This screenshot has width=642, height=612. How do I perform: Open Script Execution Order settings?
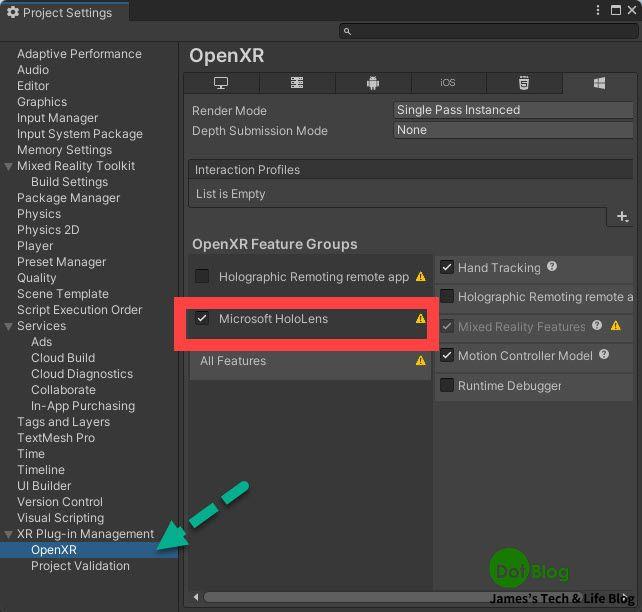coord(79,309)
